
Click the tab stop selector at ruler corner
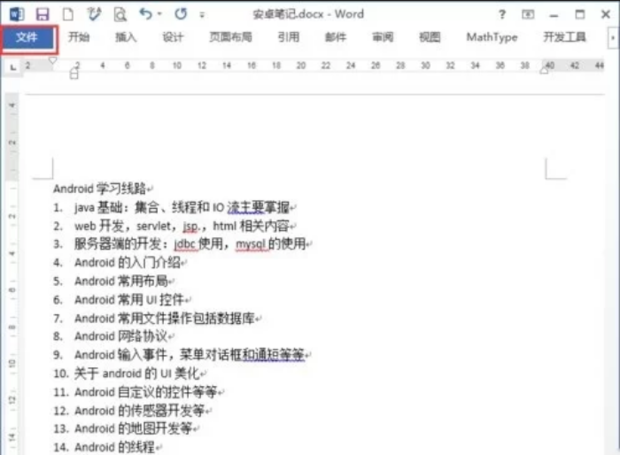coord(13,67)
